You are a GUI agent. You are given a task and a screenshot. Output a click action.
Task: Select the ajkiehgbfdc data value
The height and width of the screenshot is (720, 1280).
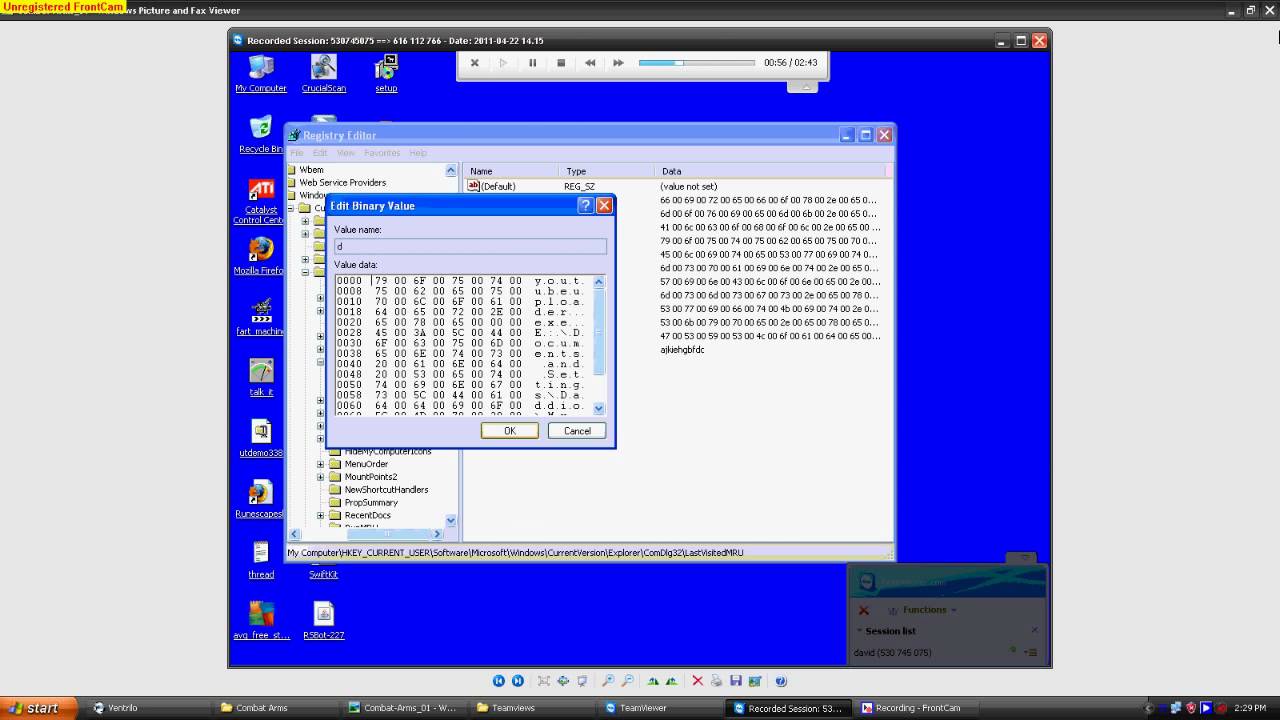tap(682, 350)
